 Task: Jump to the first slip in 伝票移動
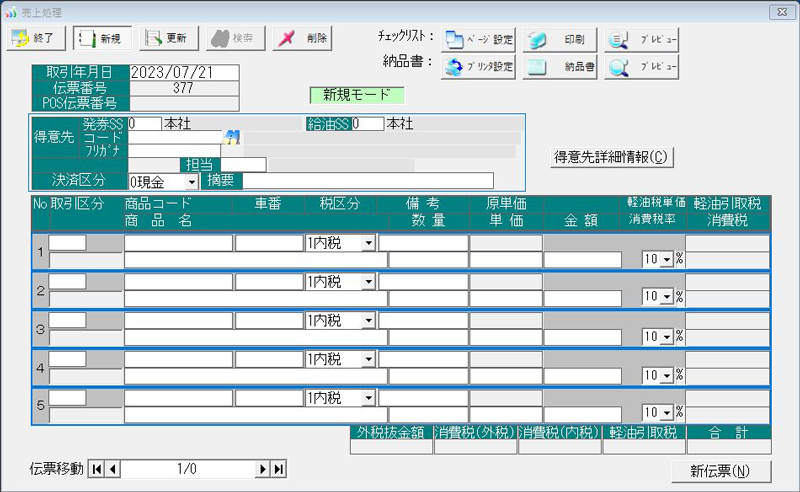click(x=97, y=469)
